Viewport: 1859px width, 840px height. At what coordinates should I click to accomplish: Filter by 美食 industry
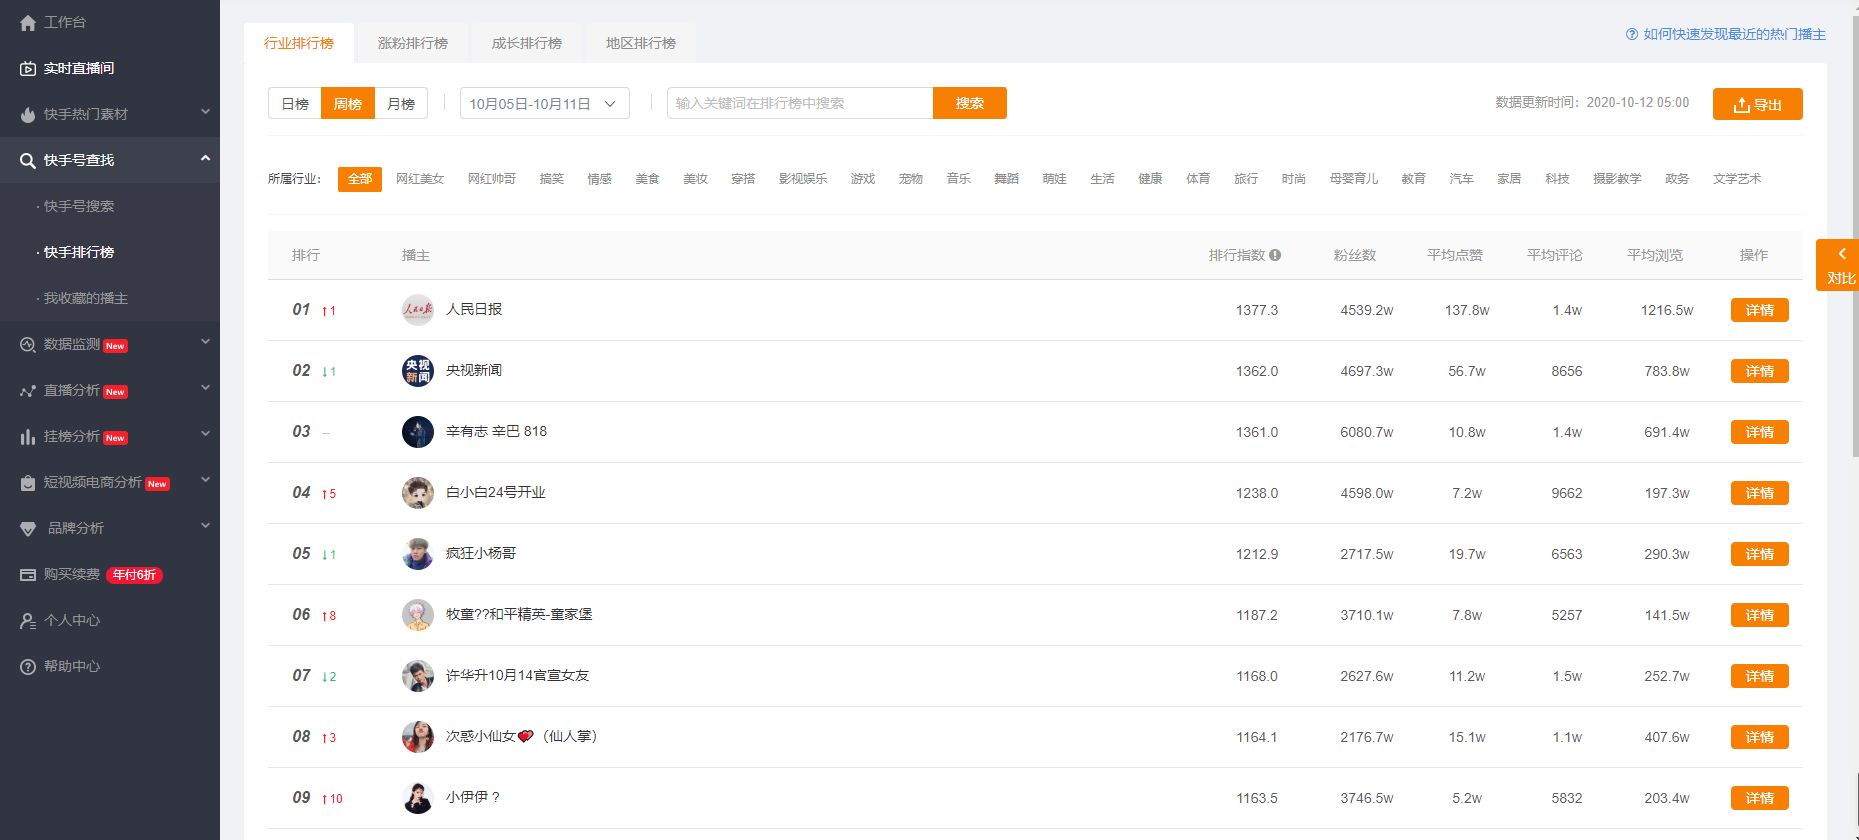[x=648, y=179]
